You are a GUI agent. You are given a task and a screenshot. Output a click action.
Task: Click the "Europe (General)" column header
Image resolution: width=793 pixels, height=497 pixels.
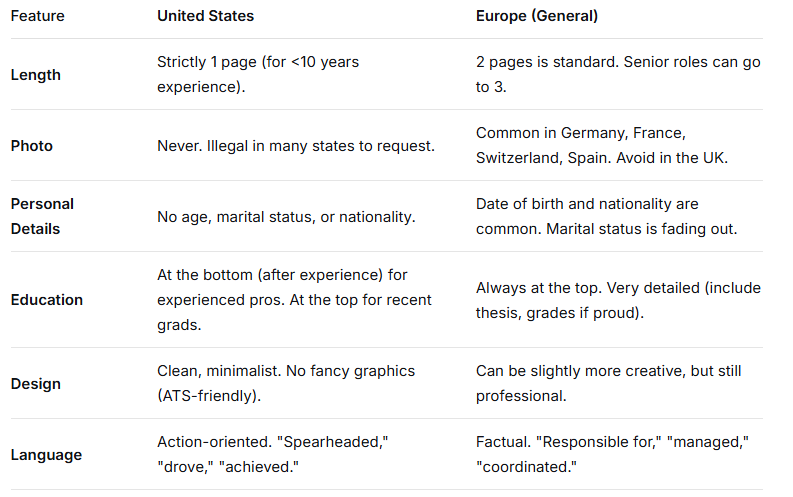tap(538, 16)
